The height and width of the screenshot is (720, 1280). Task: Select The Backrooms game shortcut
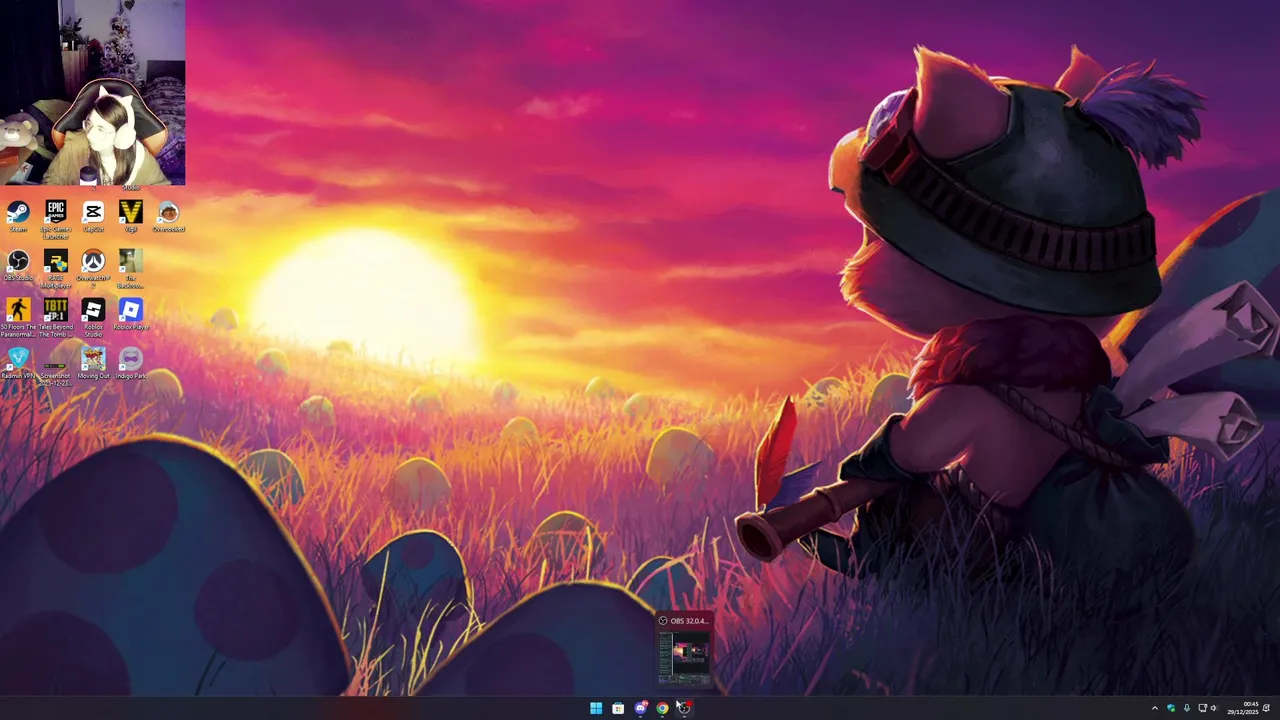pos(131,269)
